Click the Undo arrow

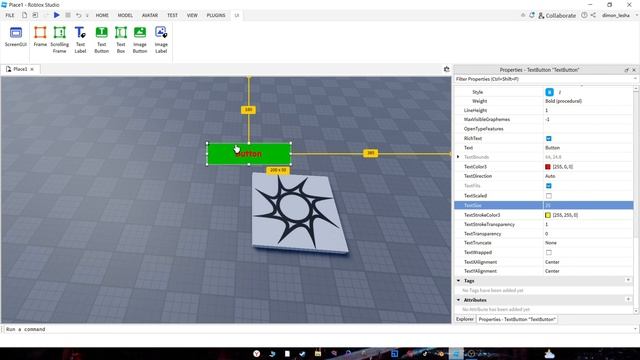[78, 15]
